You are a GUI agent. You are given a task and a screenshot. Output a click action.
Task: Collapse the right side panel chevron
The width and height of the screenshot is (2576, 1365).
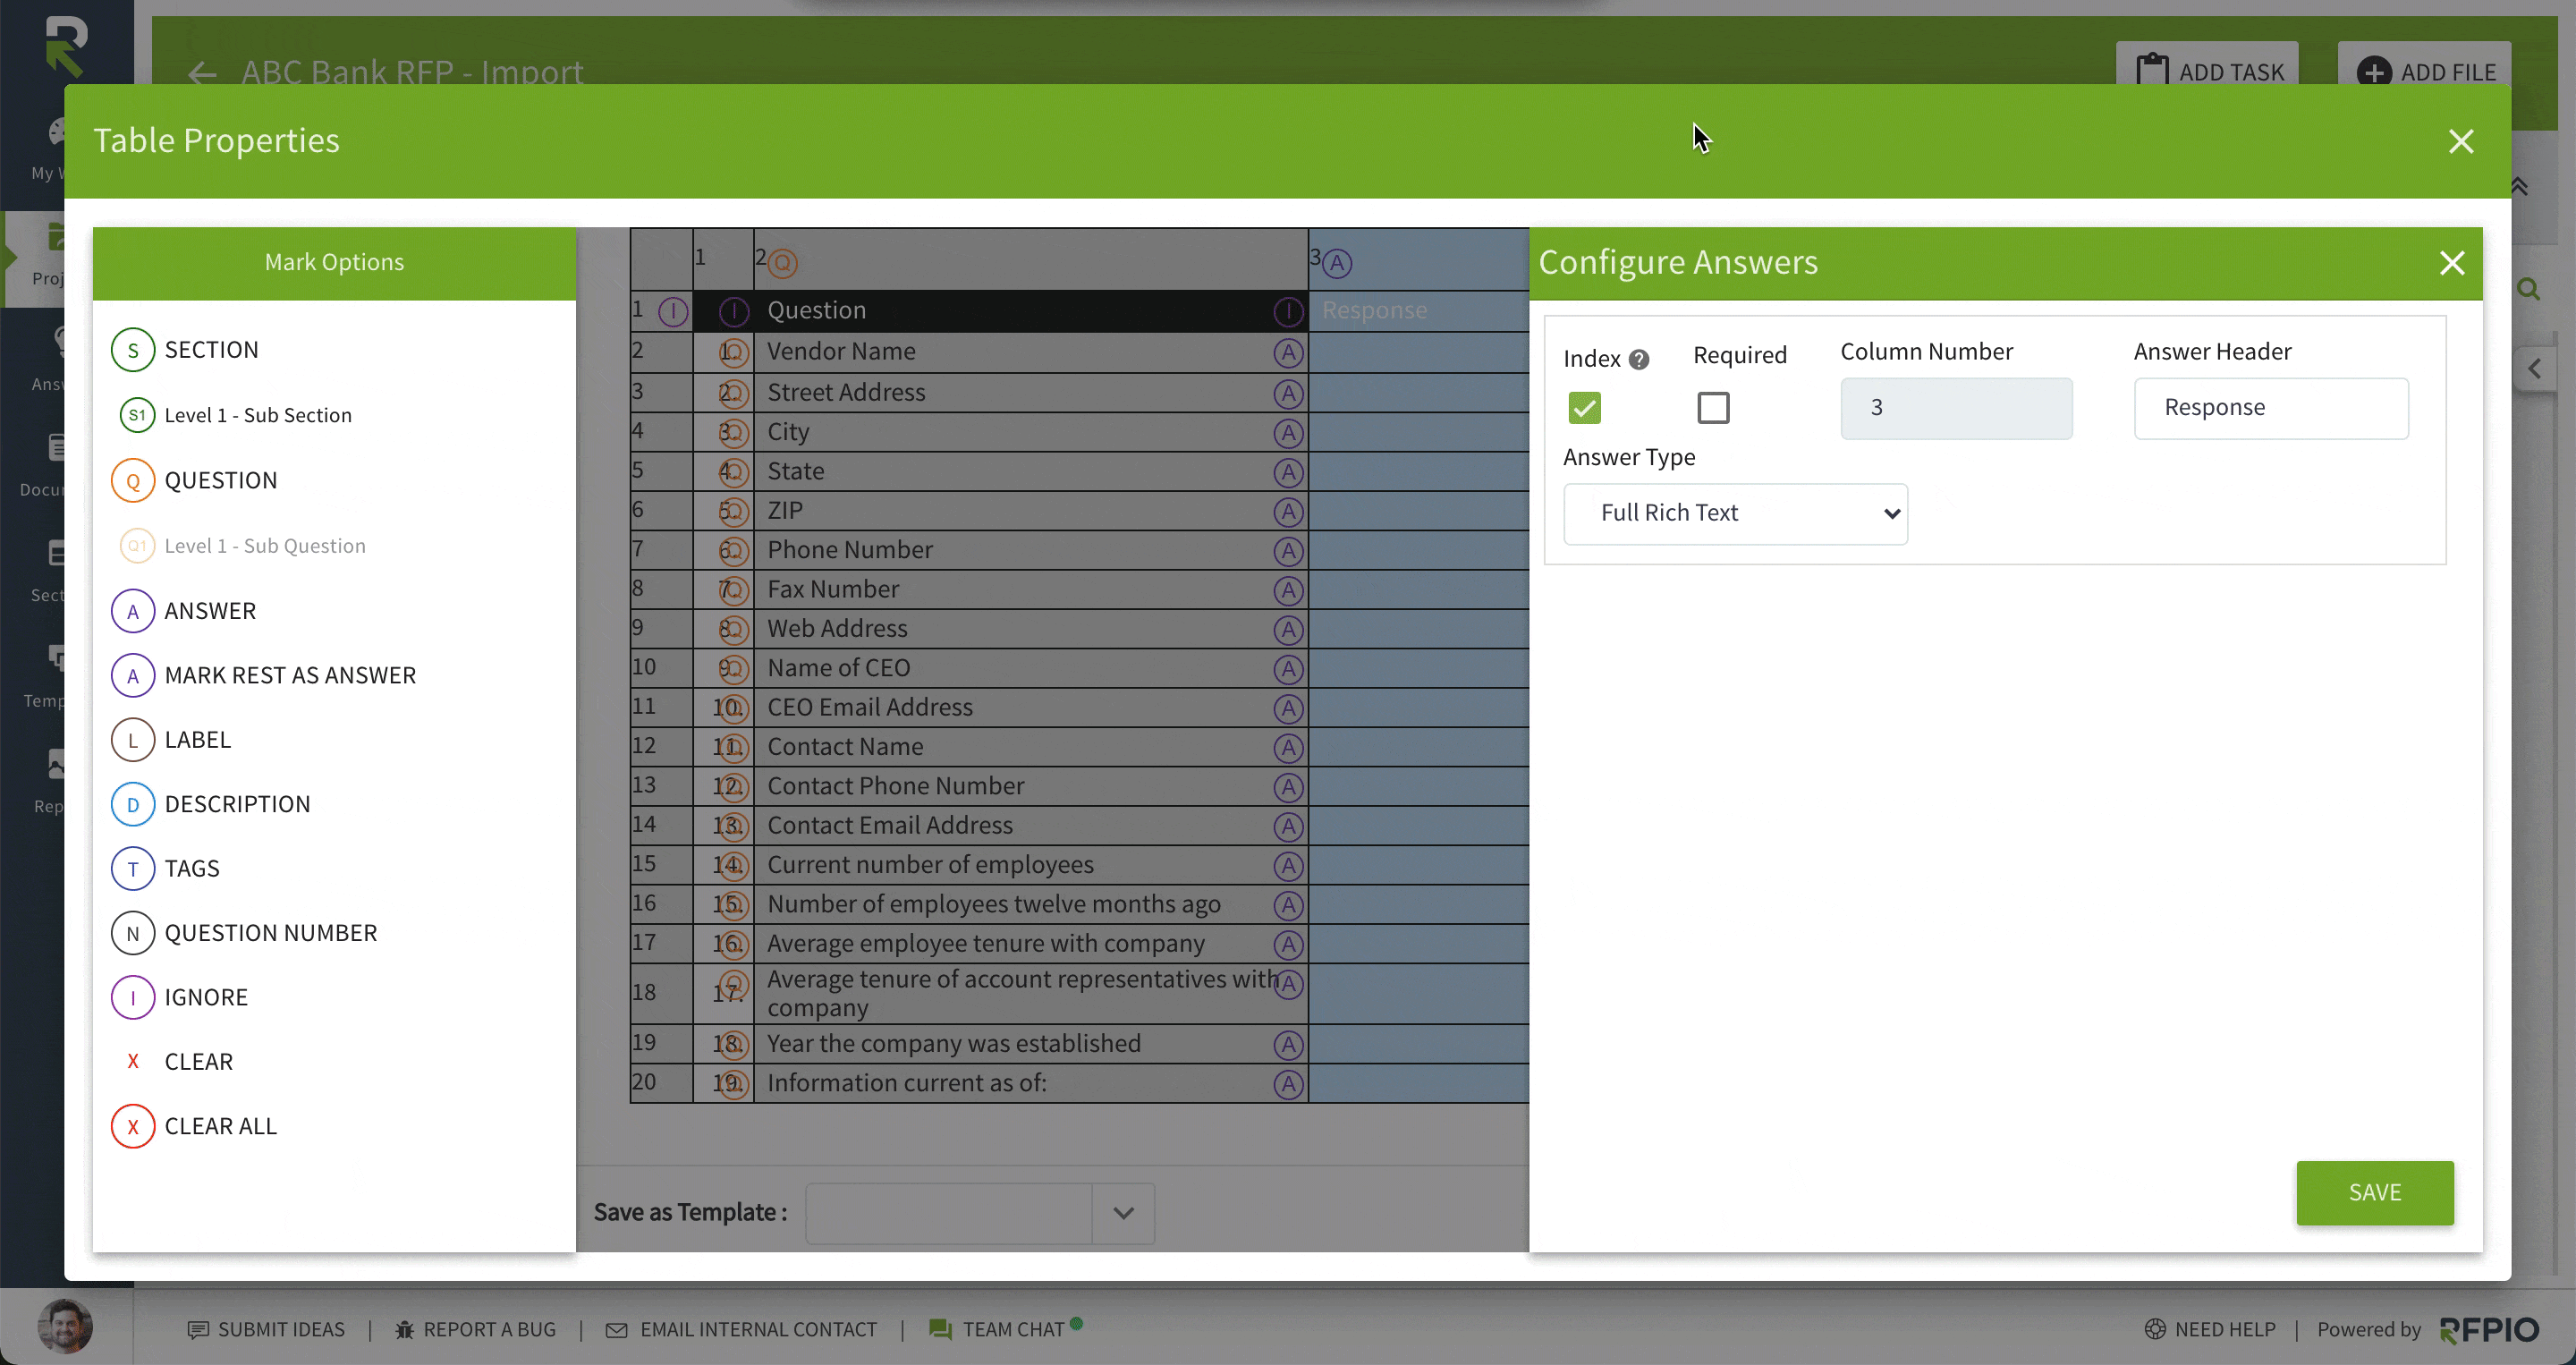pyautogui.click(x=2534, y=369)
